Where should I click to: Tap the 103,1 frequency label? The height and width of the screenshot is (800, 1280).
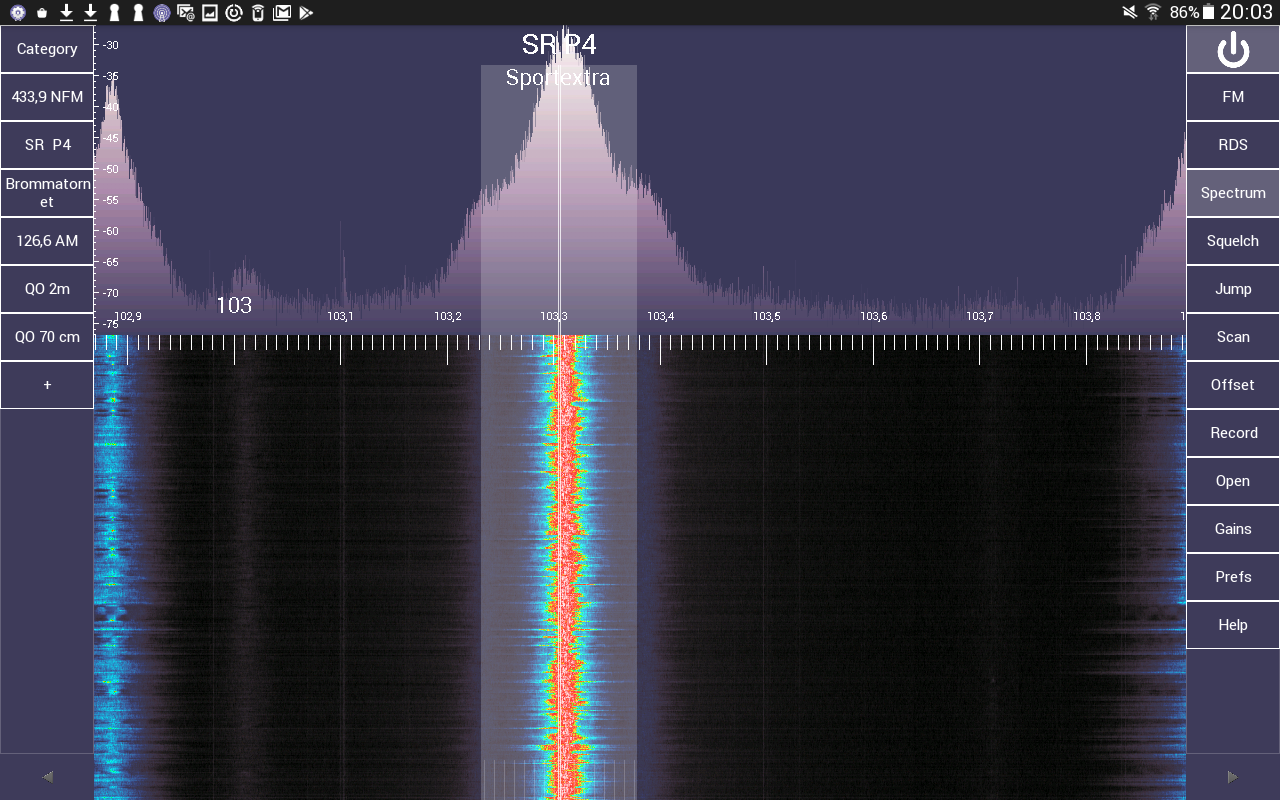tap(341, 316)
